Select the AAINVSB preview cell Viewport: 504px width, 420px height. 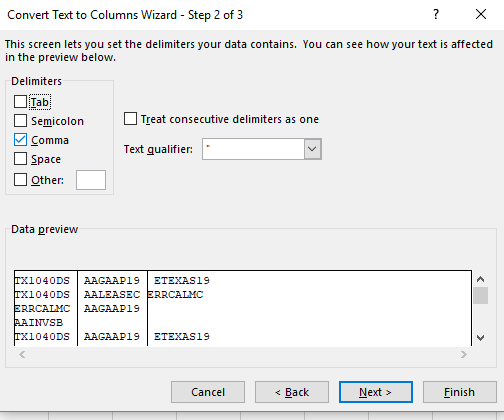39,323
